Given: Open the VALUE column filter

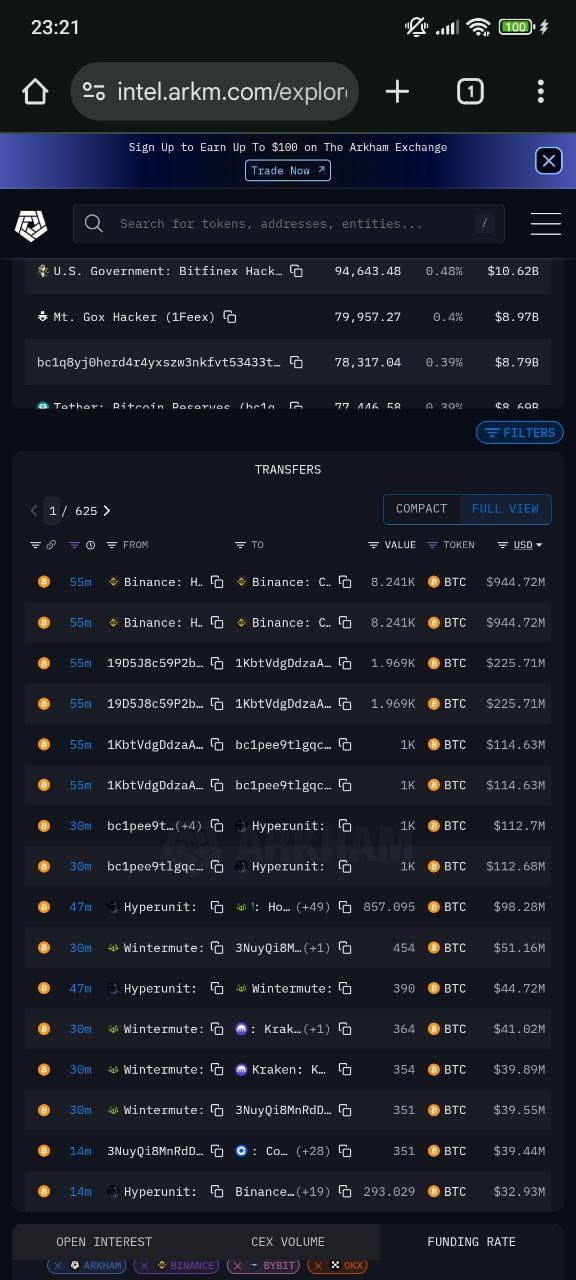Looking at the screenshot, I should (392, 545).
